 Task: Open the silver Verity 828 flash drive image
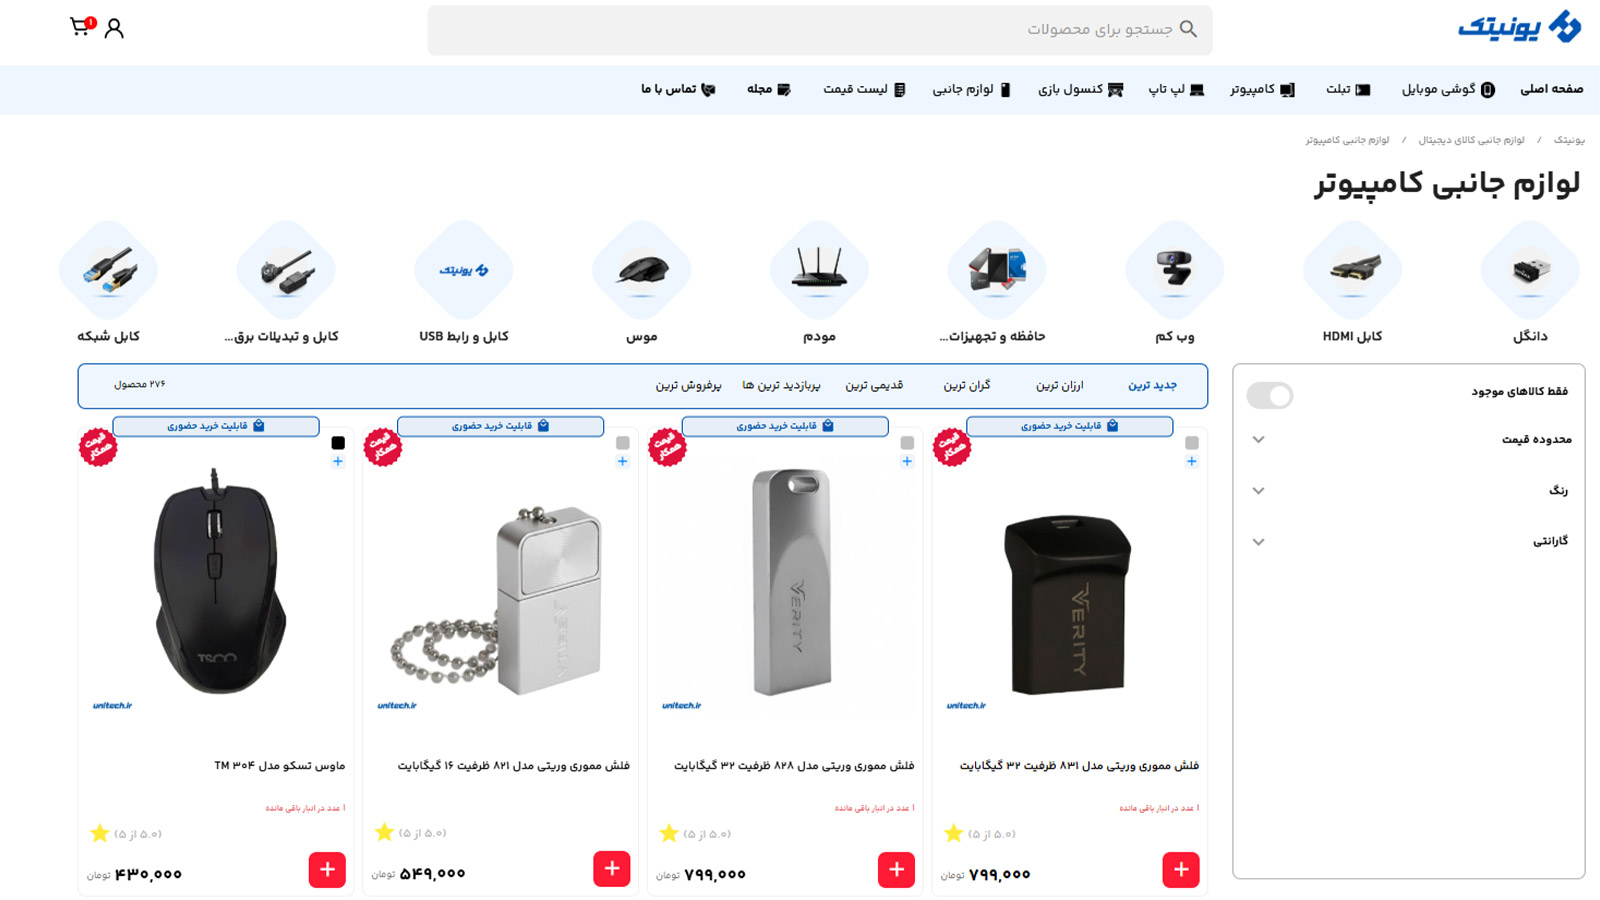point(791,582)
